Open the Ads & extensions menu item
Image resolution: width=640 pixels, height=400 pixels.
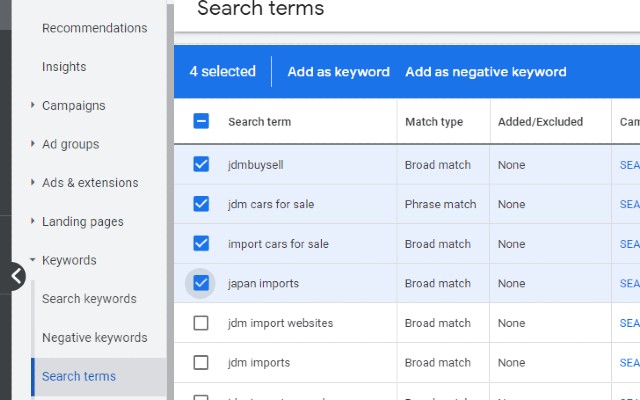(x=90, y=182)
